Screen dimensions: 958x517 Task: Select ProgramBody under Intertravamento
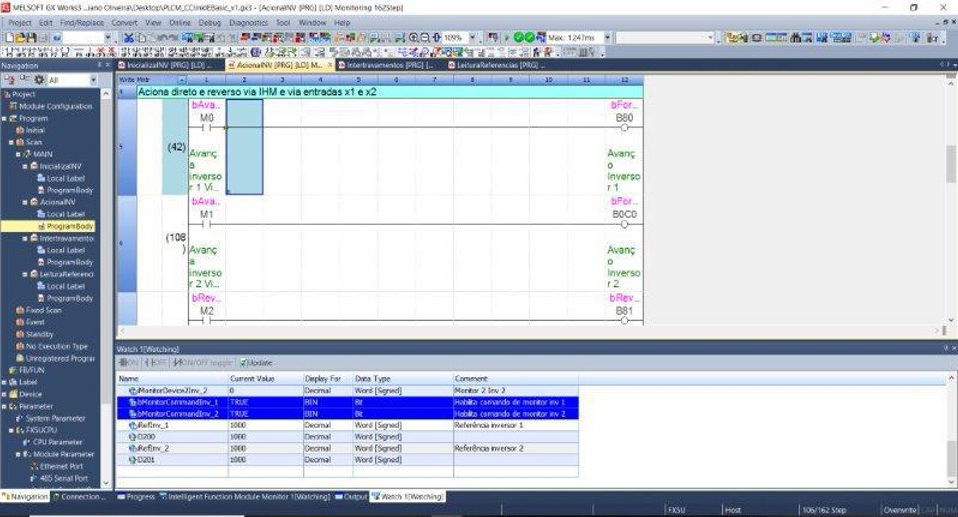tap(70, 262)
